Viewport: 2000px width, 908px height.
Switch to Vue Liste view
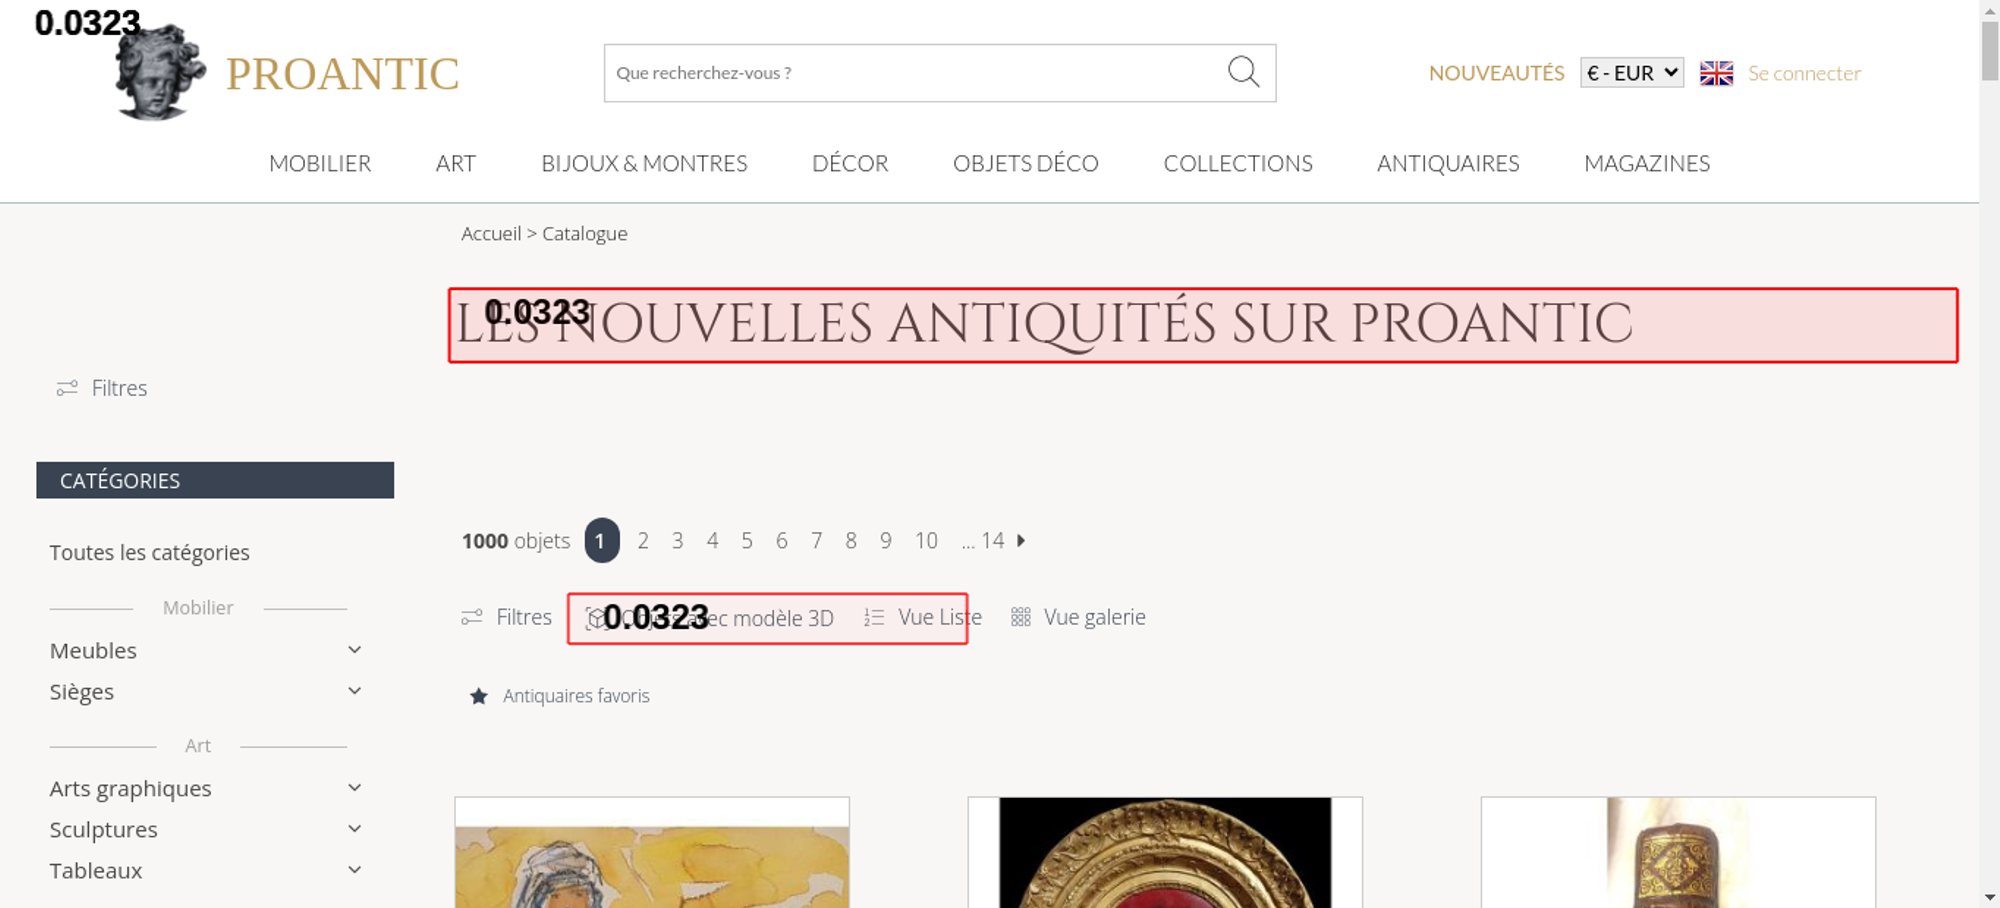(923, 617)
